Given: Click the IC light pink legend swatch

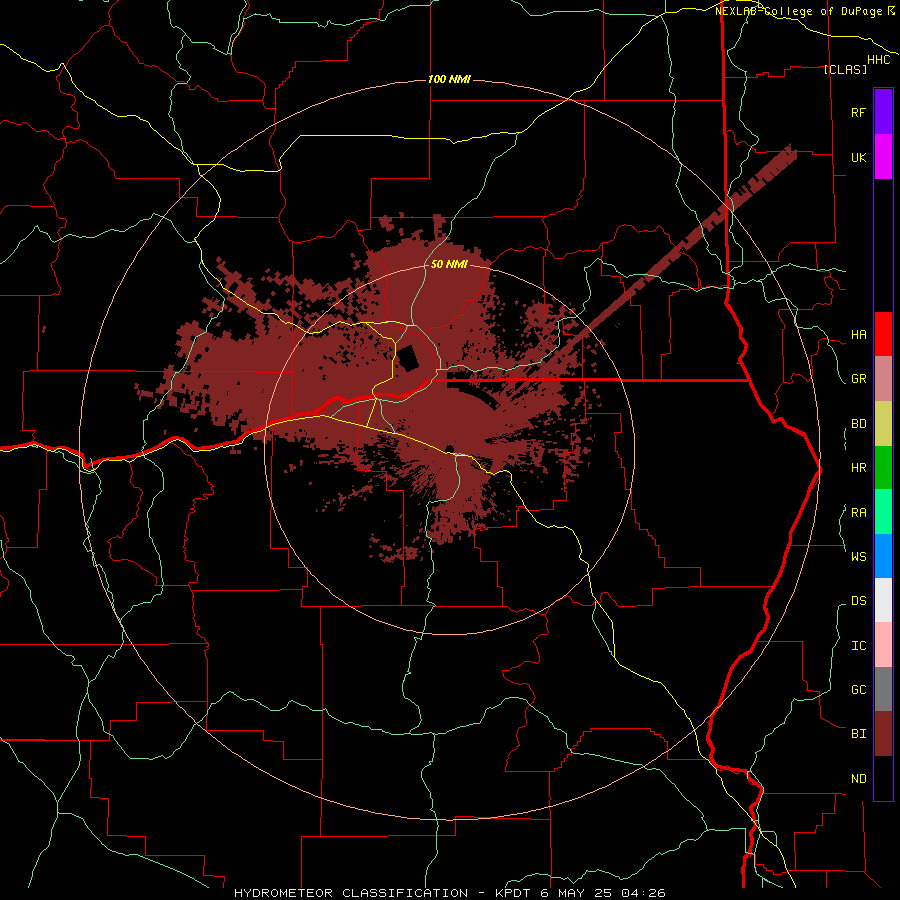Looking at the screenshot, I should pyautogui.click(x=883, y=645).
